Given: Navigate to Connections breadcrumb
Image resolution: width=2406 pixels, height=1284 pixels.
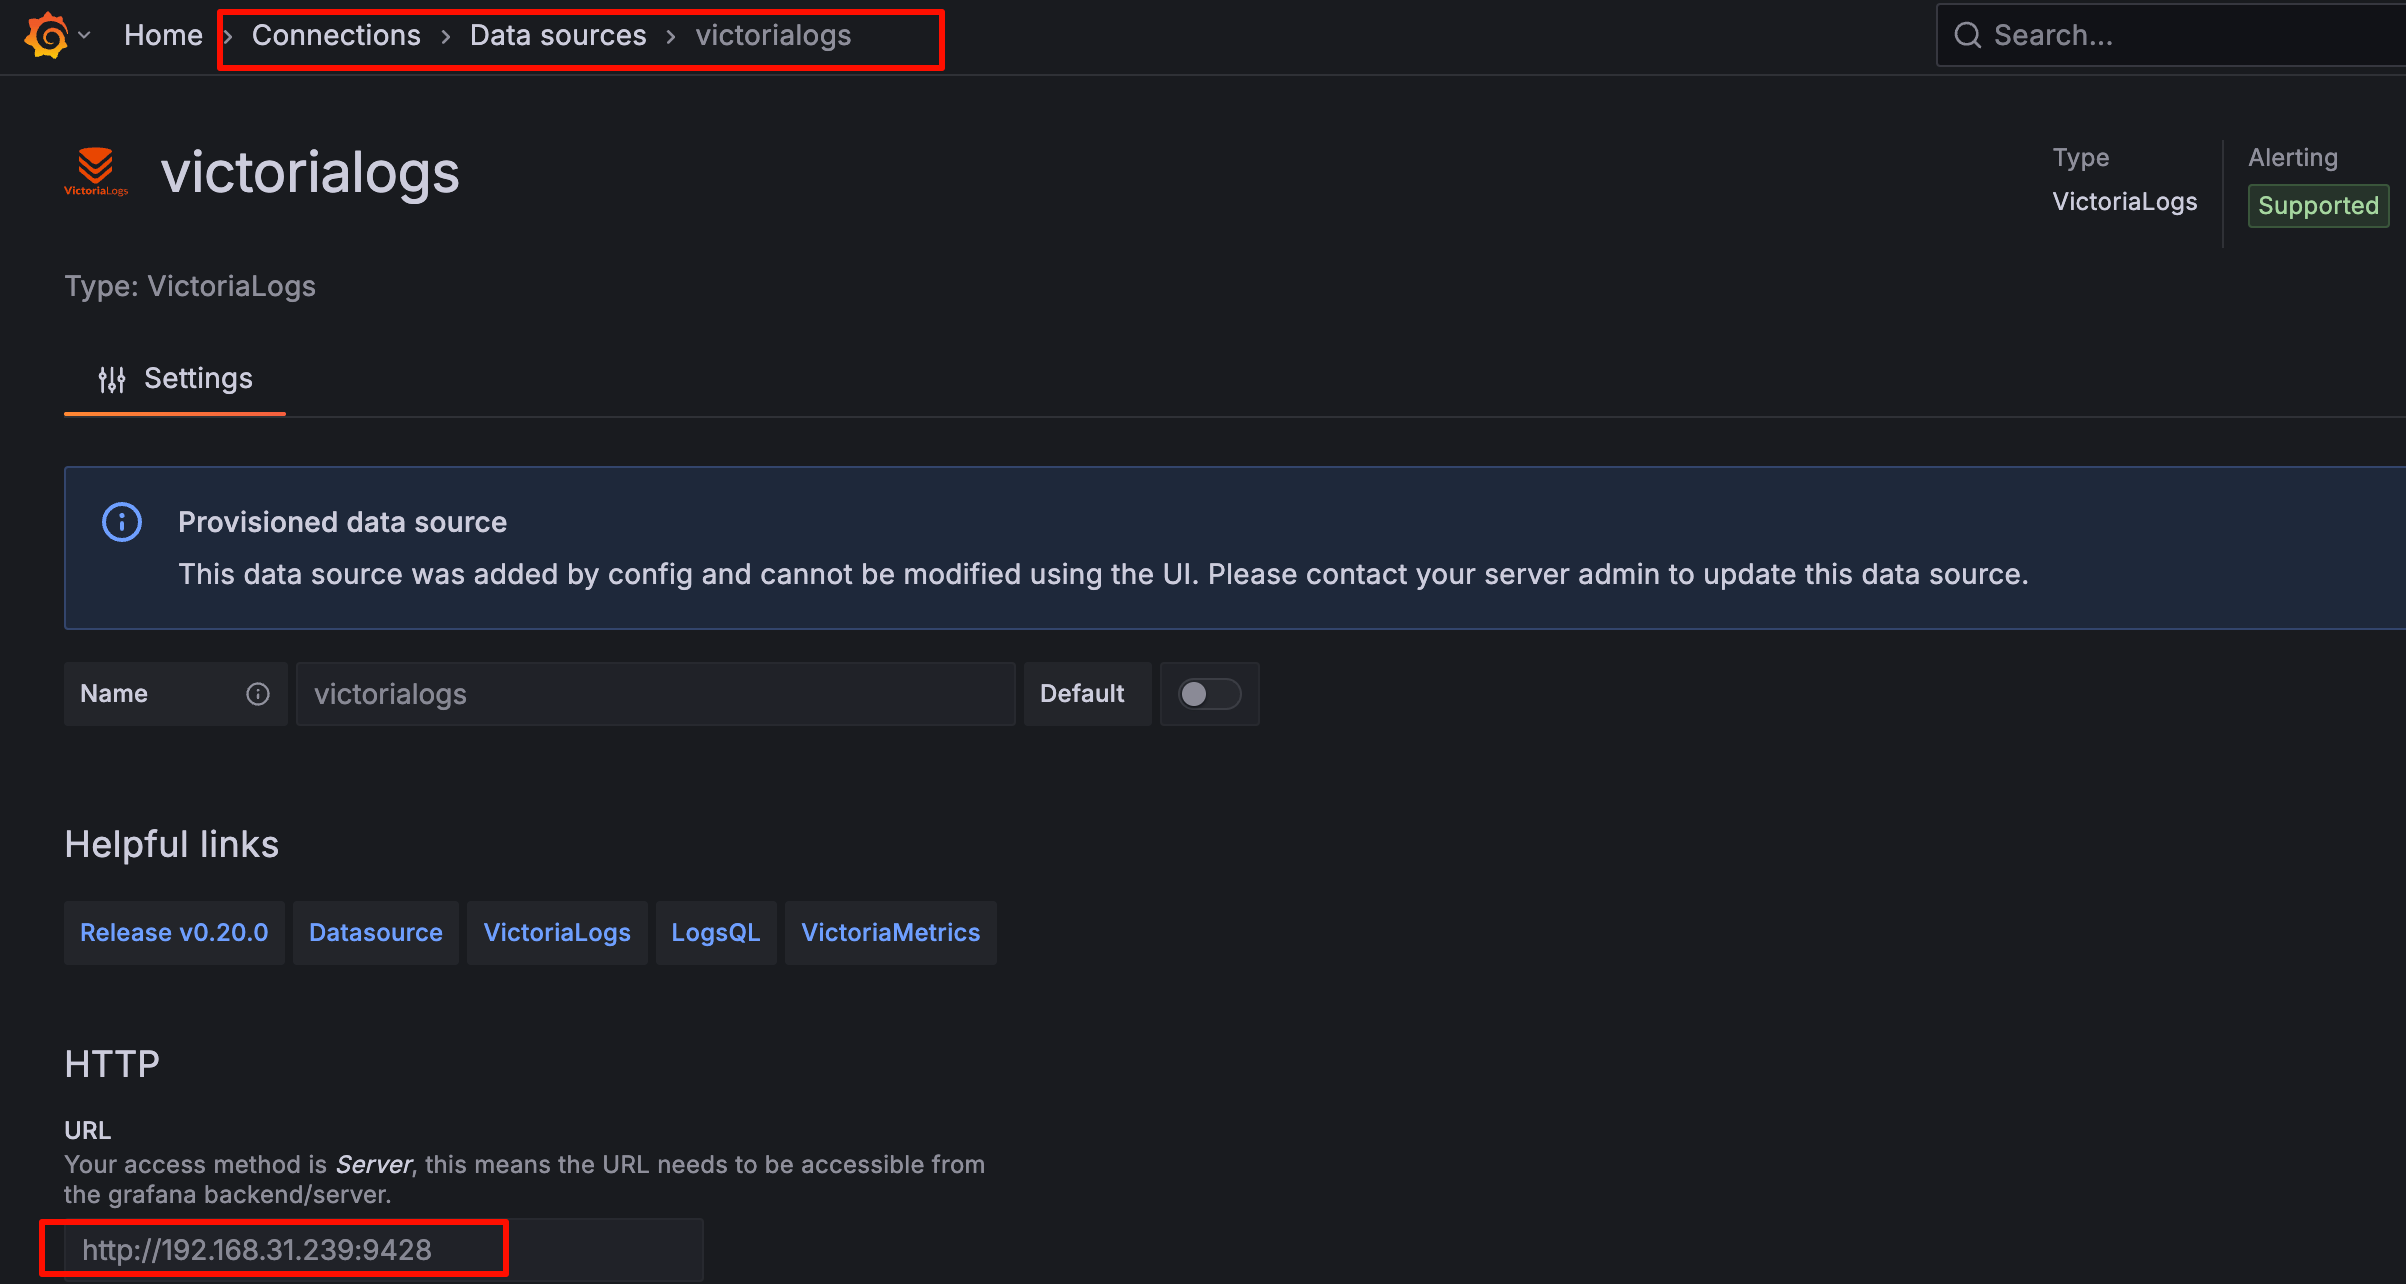Looking at the screenshot, I should (x=336, y=35).
